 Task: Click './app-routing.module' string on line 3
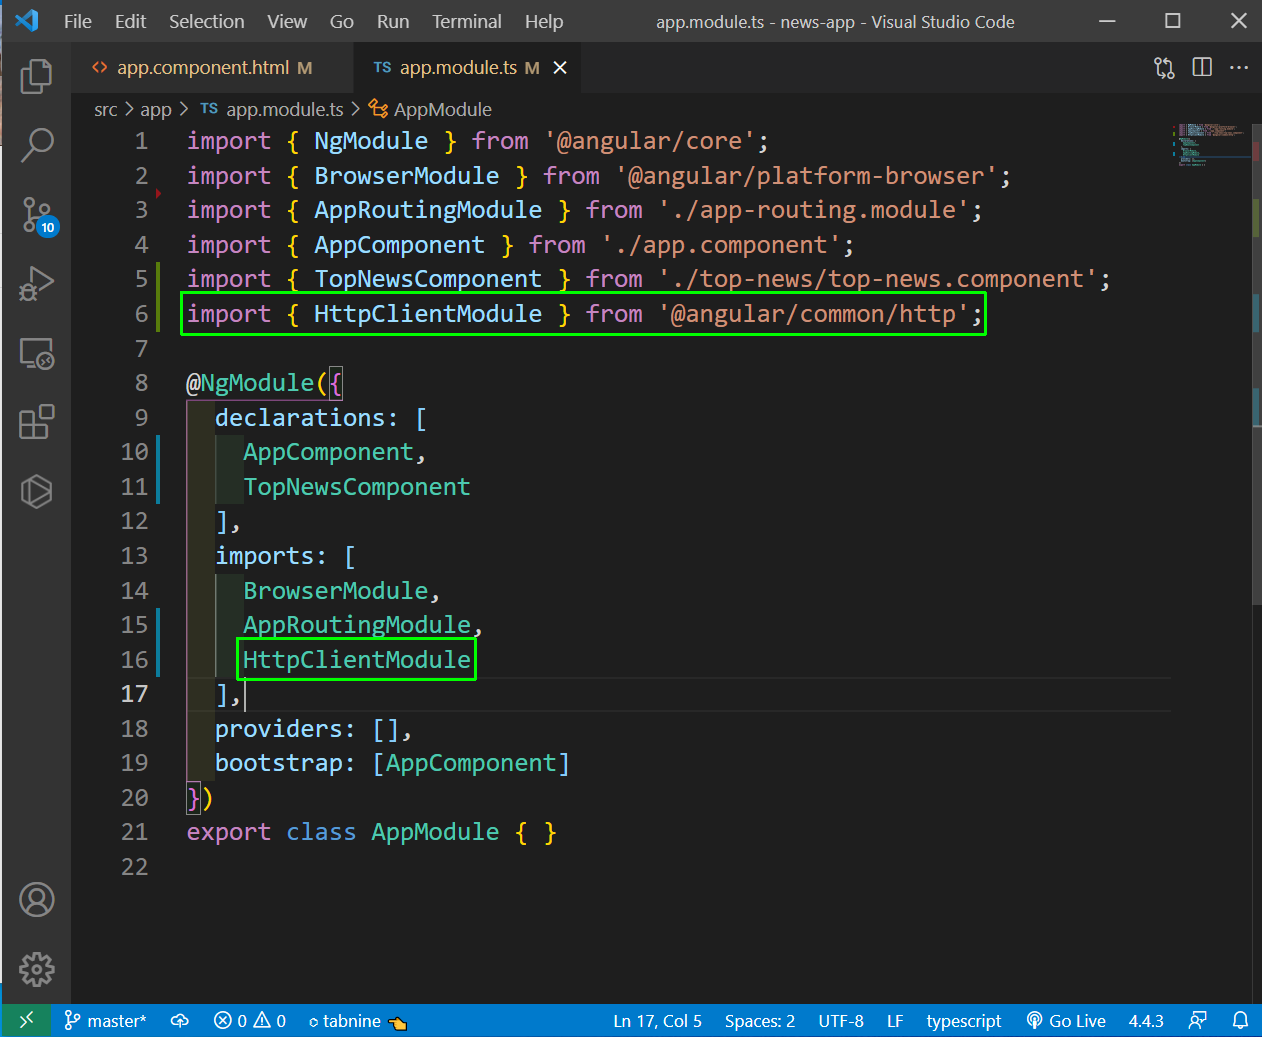click(x=813, y=210)
